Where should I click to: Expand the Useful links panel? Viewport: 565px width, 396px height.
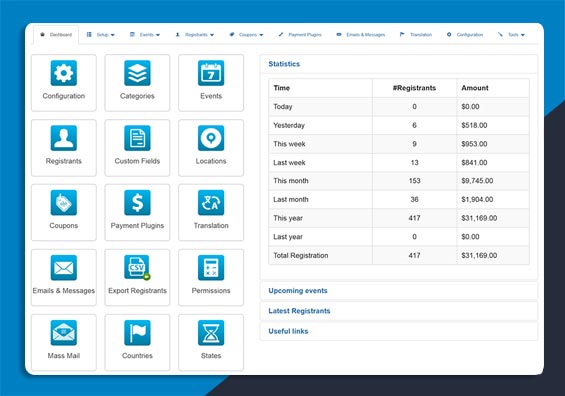pos(288,331)
